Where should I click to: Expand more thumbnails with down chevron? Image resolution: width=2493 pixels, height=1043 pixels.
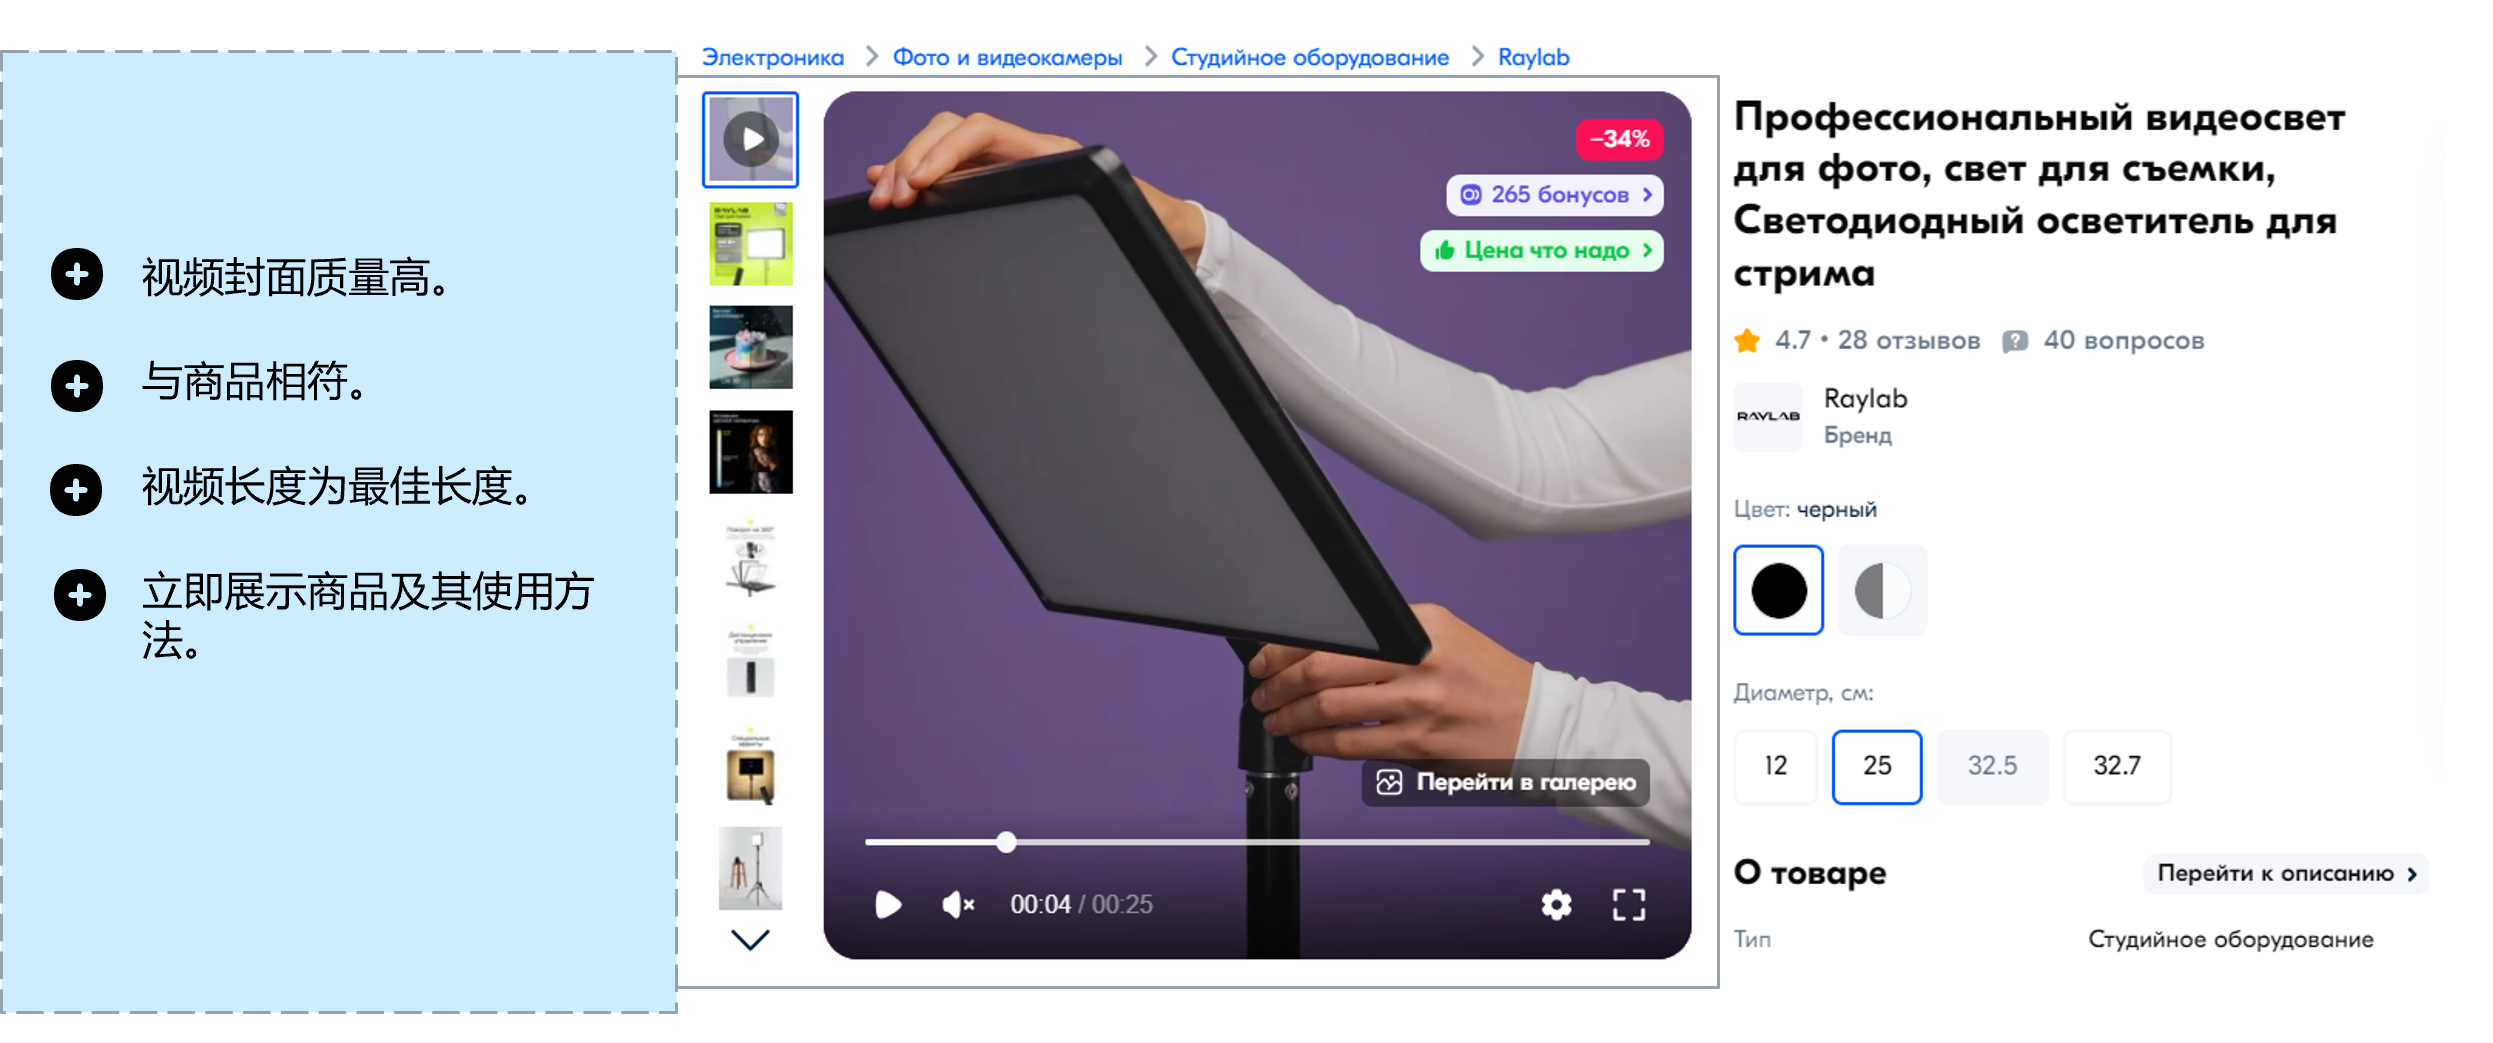pos(750,939)
